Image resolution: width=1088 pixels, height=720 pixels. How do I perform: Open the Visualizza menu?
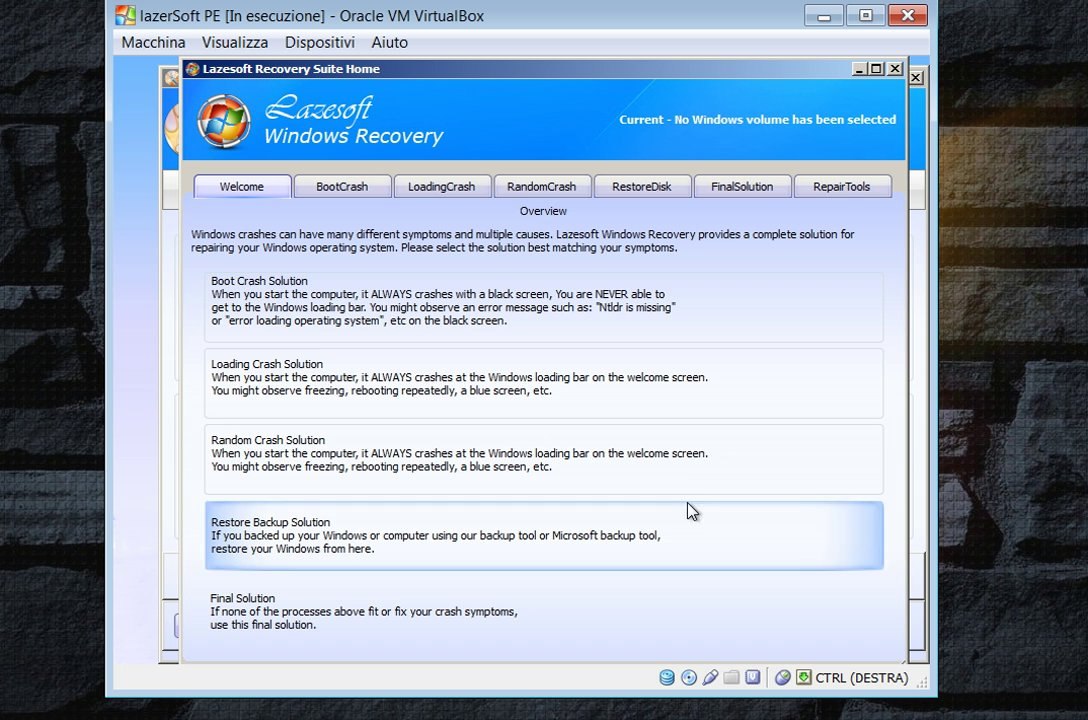235,42
